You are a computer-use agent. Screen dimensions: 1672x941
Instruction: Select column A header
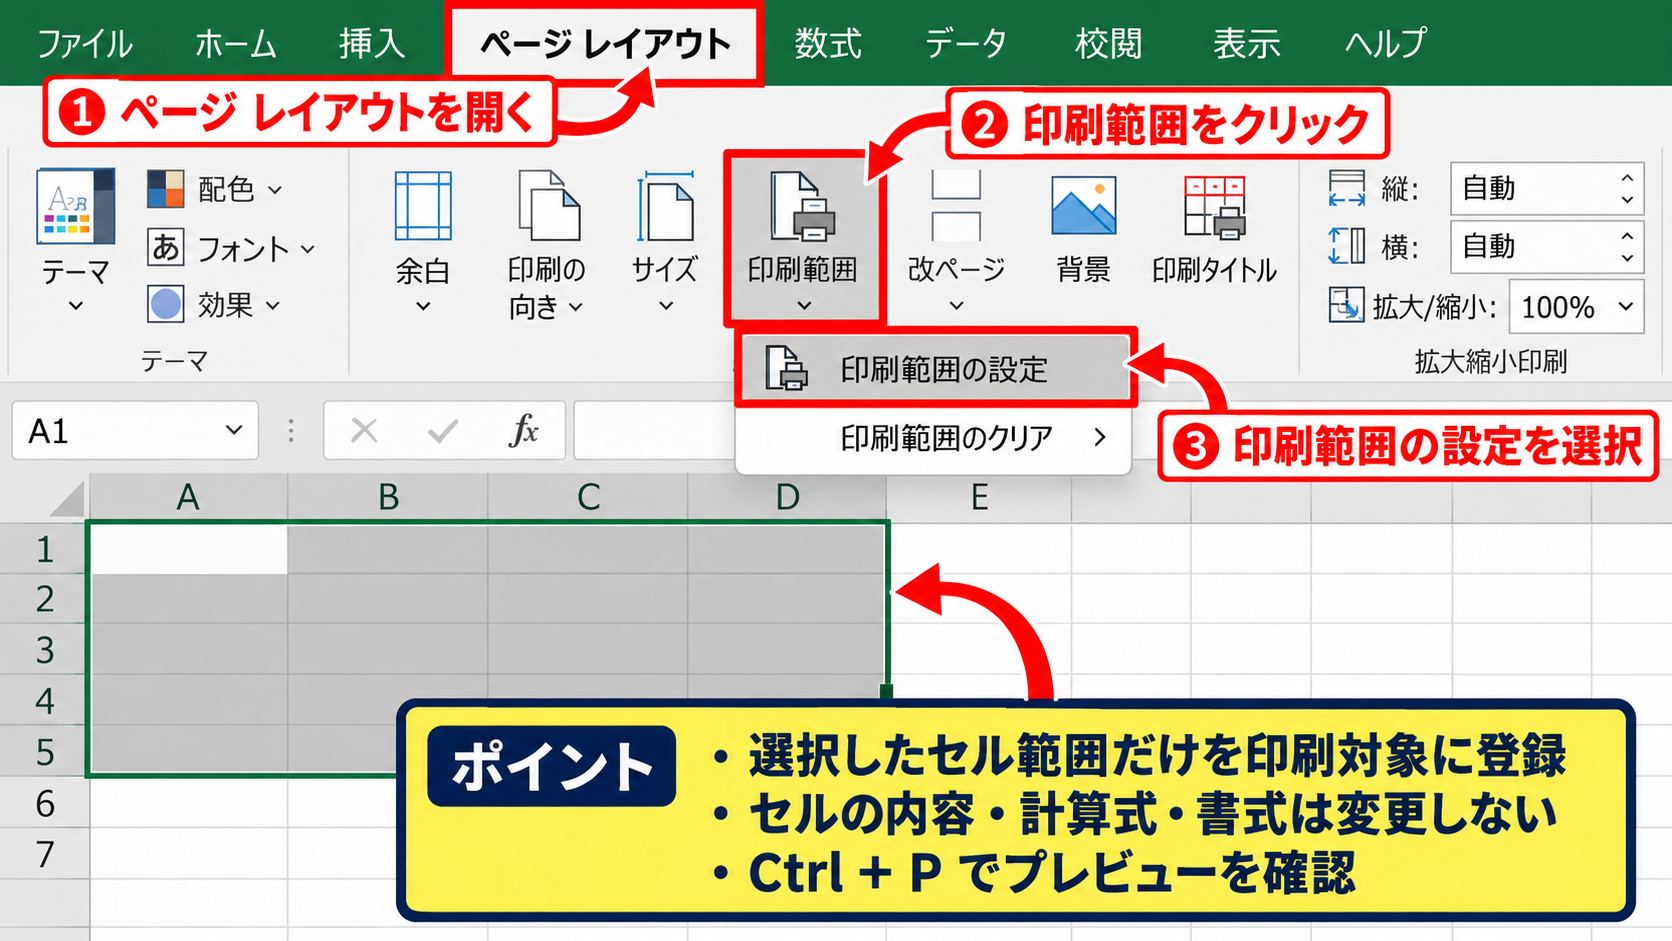(188, 497)
